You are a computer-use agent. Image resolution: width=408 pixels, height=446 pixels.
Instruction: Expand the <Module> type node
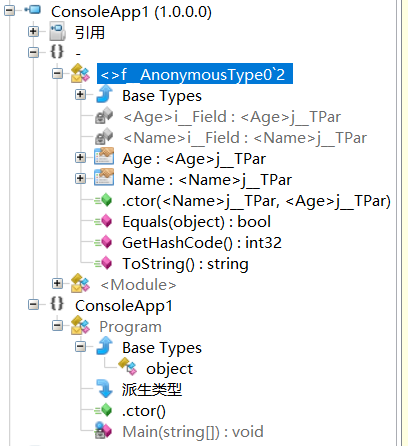point(57,283)
